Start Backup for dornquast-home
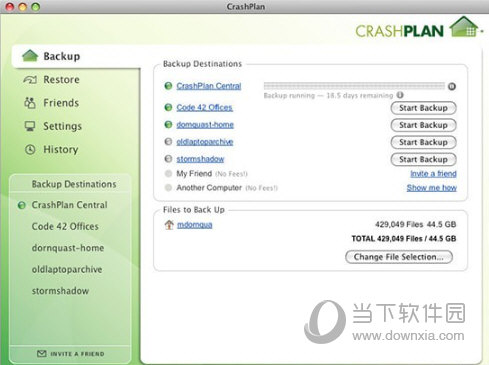Image resolution: width=489 pixels, height=365 pixels. [423, 125]
